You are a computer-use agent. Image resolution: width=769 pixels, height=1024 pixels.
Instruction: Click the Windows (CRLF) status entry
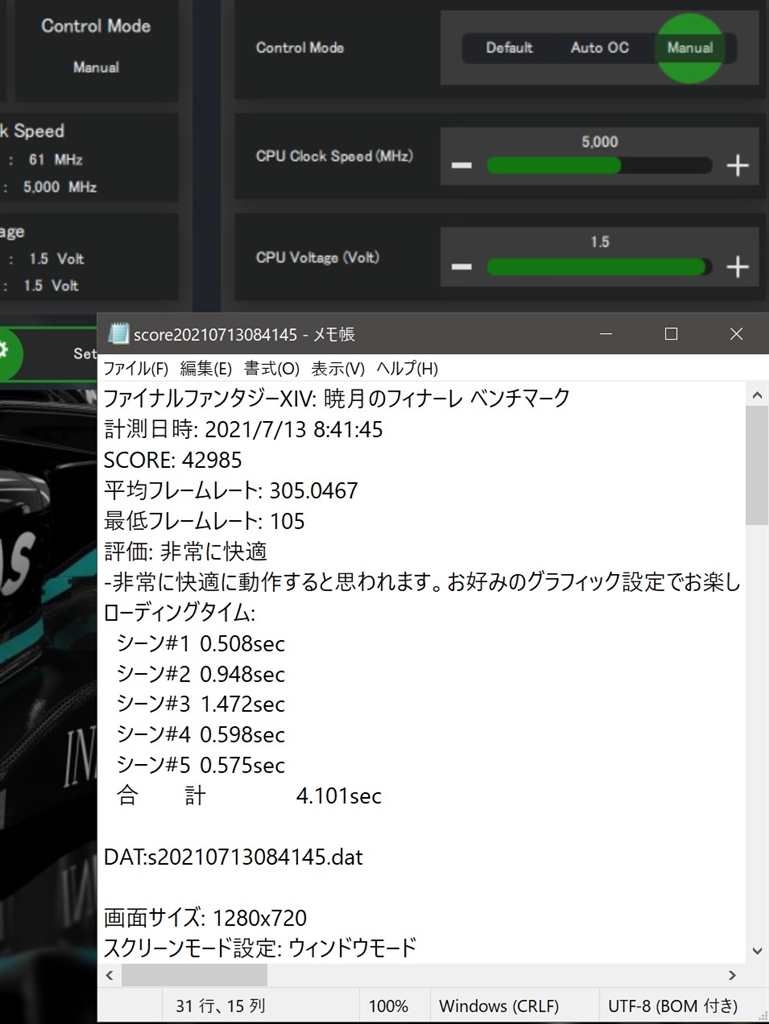point(499,1006)
